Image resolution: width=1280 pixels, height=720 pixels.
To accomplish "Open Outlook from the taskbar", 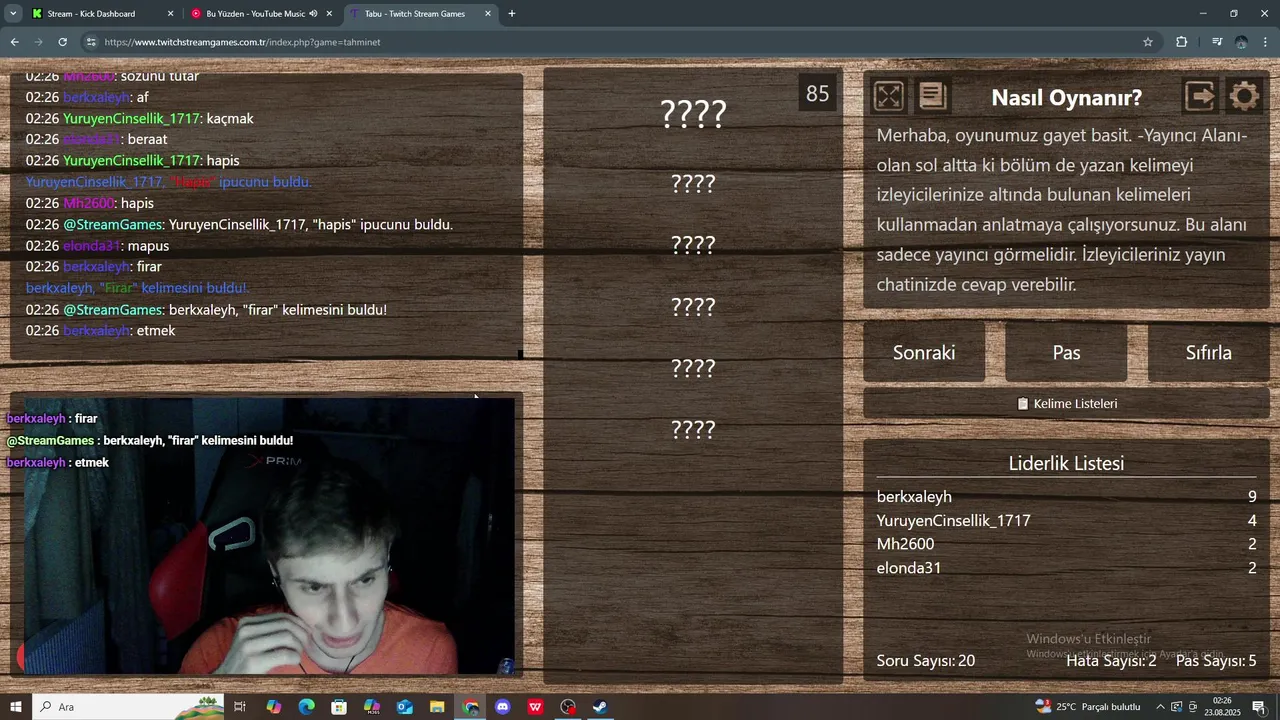I will tap(404, 707).
